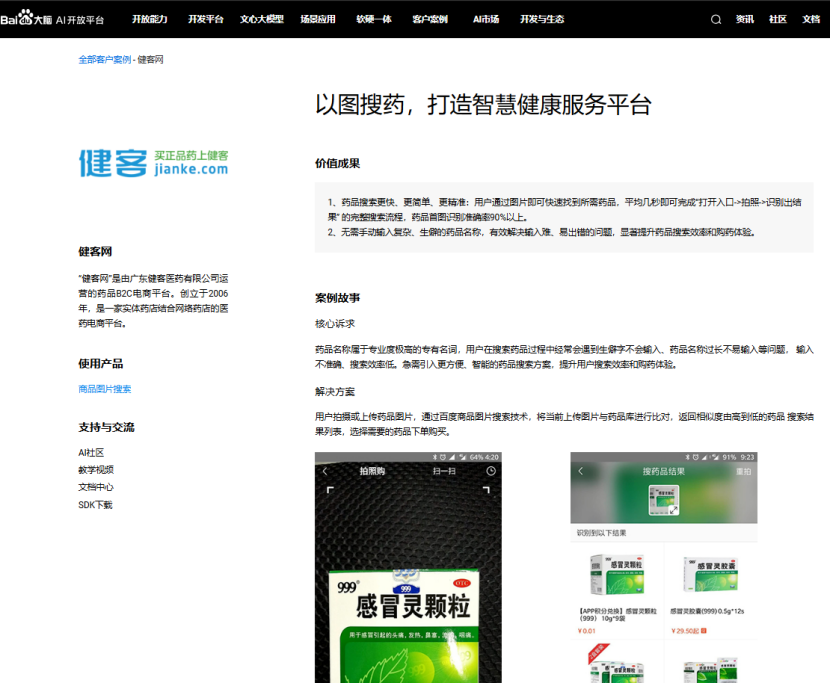The image size is (830, 684).
Task: Tap the back arrow on the 搜药品结果 screen
Action: [x=582, y=472]
